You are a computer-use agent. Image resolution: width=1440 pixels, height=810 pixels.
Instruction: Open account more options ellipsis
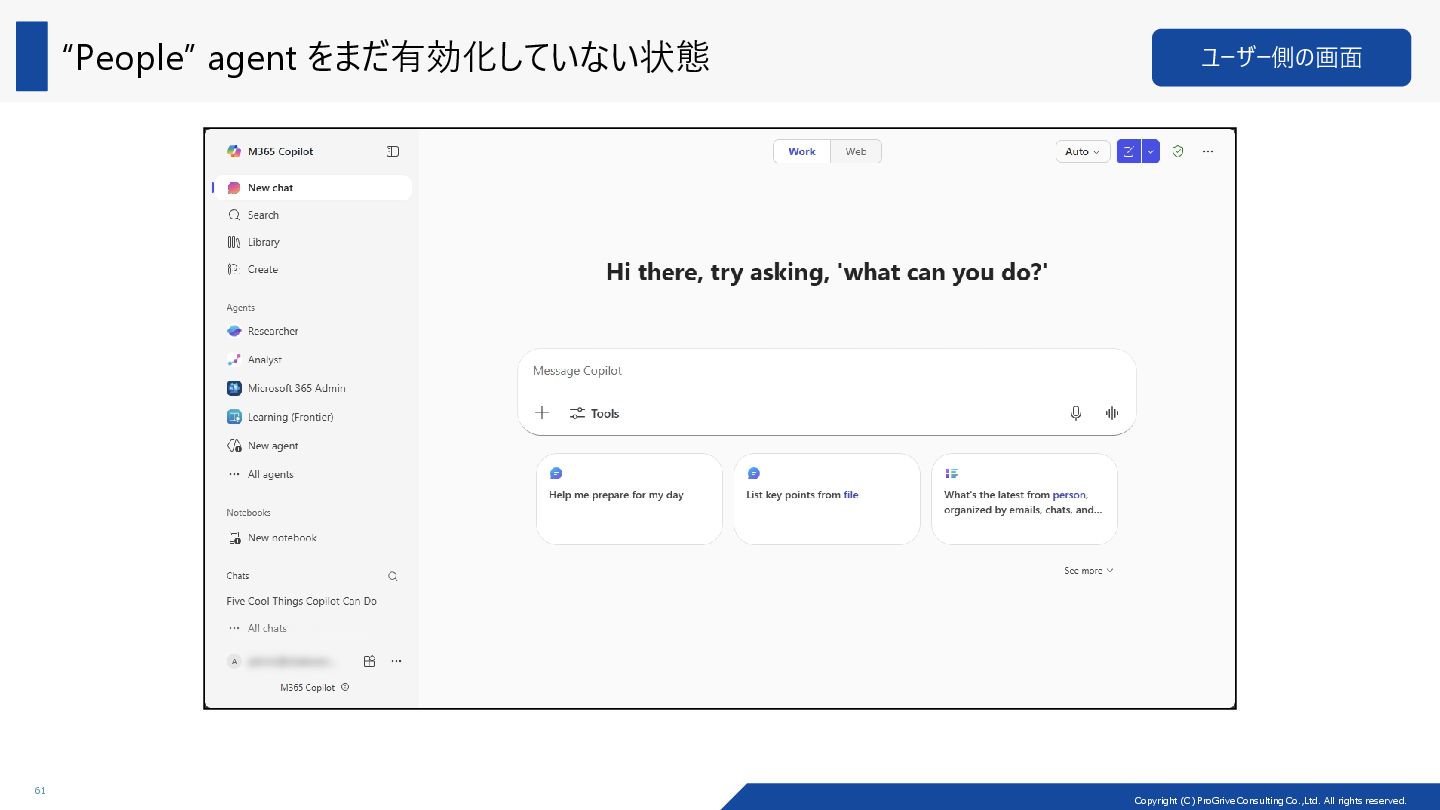click(x=396, y=661)
